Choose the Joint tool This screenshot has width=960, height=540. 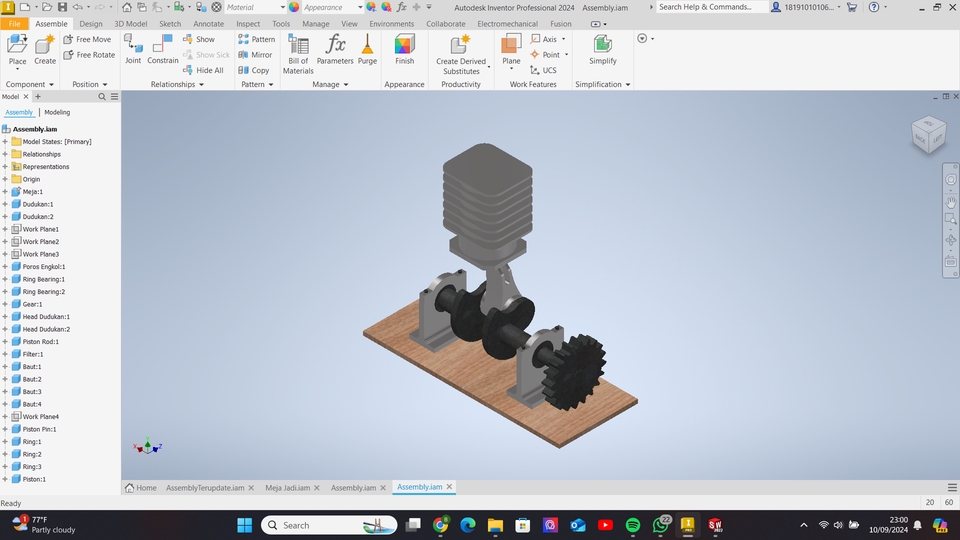133,50
